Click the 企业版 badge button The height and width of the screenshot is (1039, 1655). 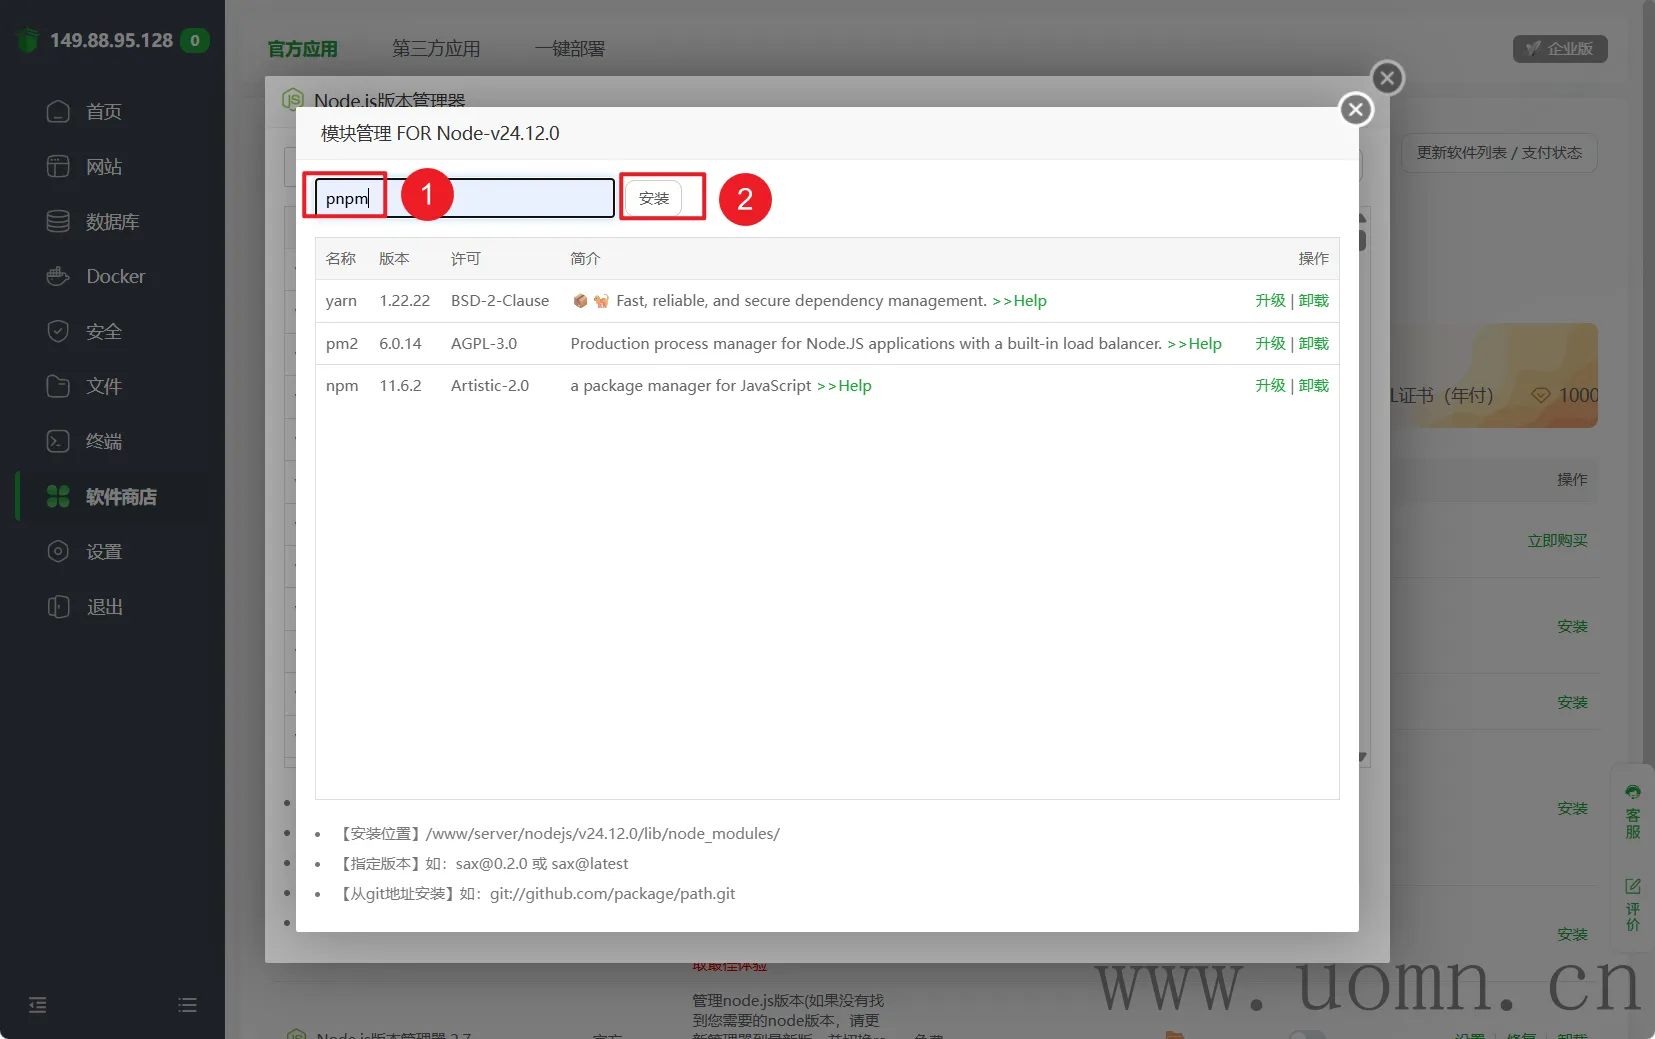pos(1559,48)
